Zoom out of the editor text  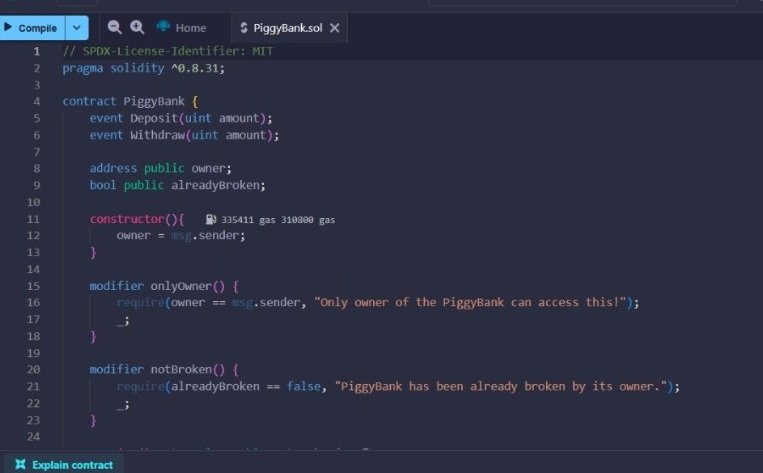[114, 27]
